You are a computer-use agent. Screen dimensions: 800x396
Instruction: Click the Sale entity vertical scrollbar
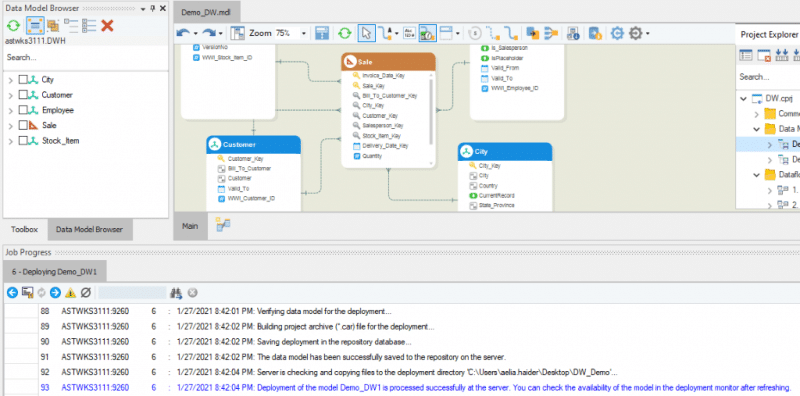pyautogui.click(x=432, y=119)
